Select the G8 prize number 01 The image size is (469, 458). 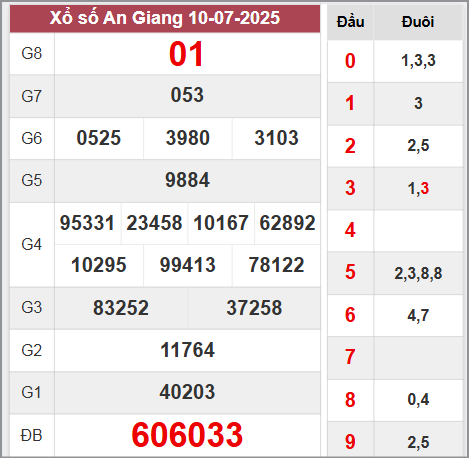coord(186,54)
